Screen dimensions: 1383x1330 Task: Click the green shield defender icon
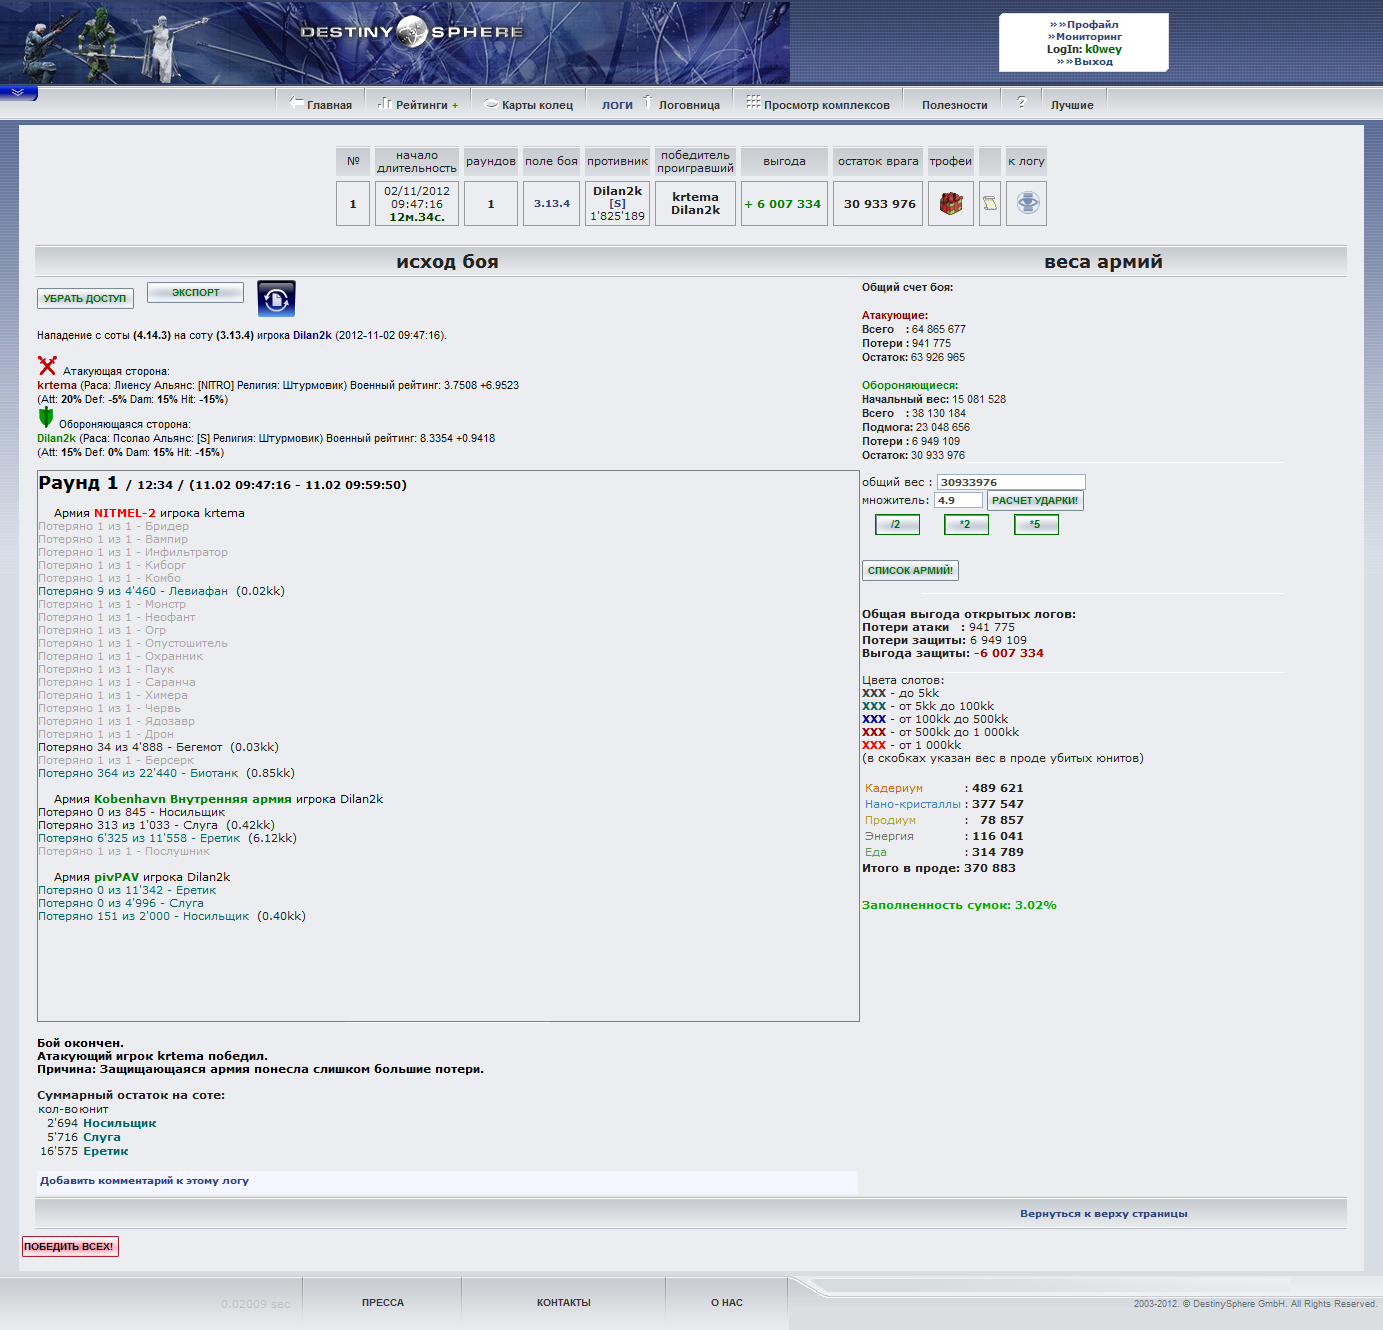[46, 417]
